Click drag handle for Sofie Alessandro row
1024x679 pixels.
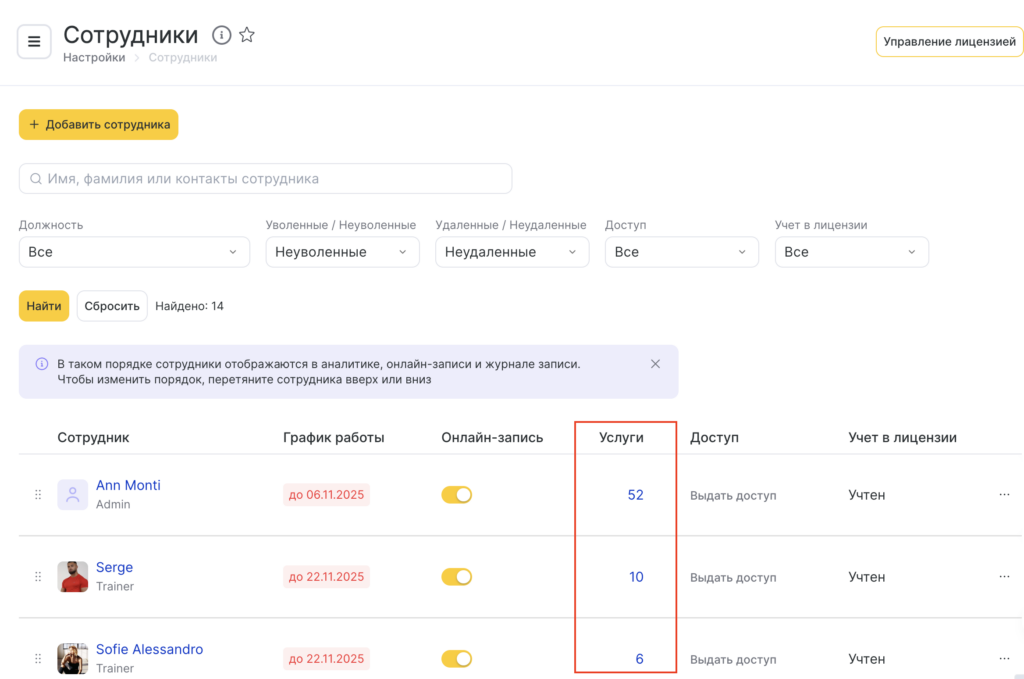38,659
